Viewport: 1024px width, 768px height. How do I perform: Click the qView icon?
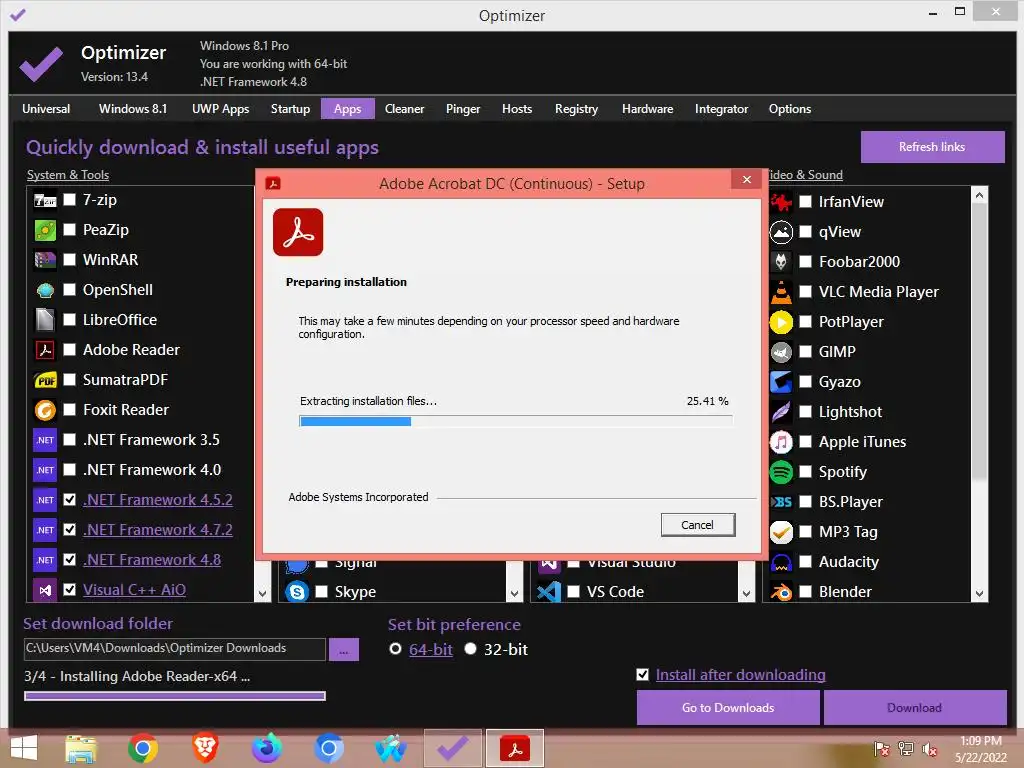point(781,232)
